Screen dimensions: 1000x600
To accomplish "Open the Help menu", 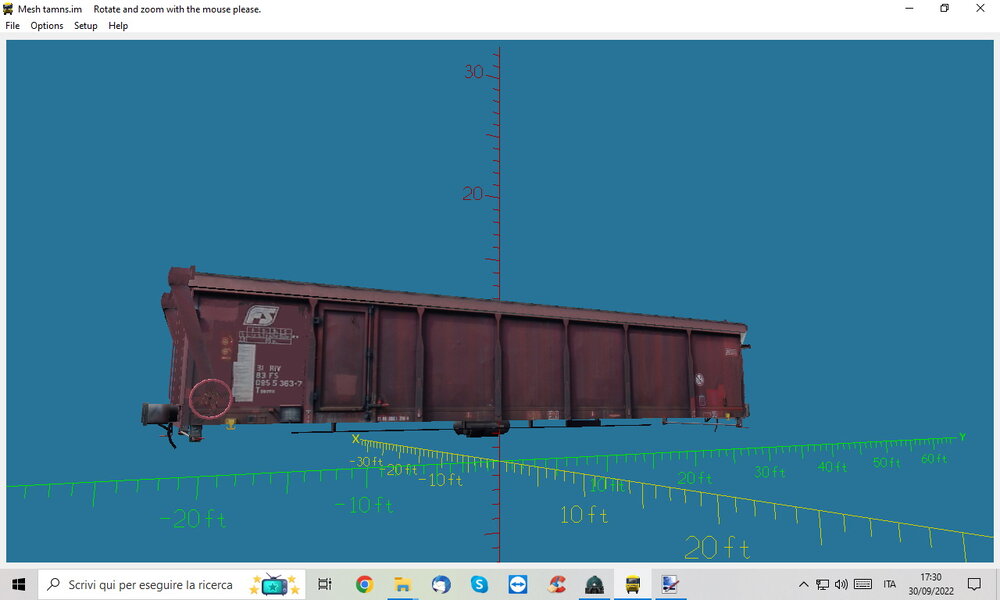I will pos(118,26).
